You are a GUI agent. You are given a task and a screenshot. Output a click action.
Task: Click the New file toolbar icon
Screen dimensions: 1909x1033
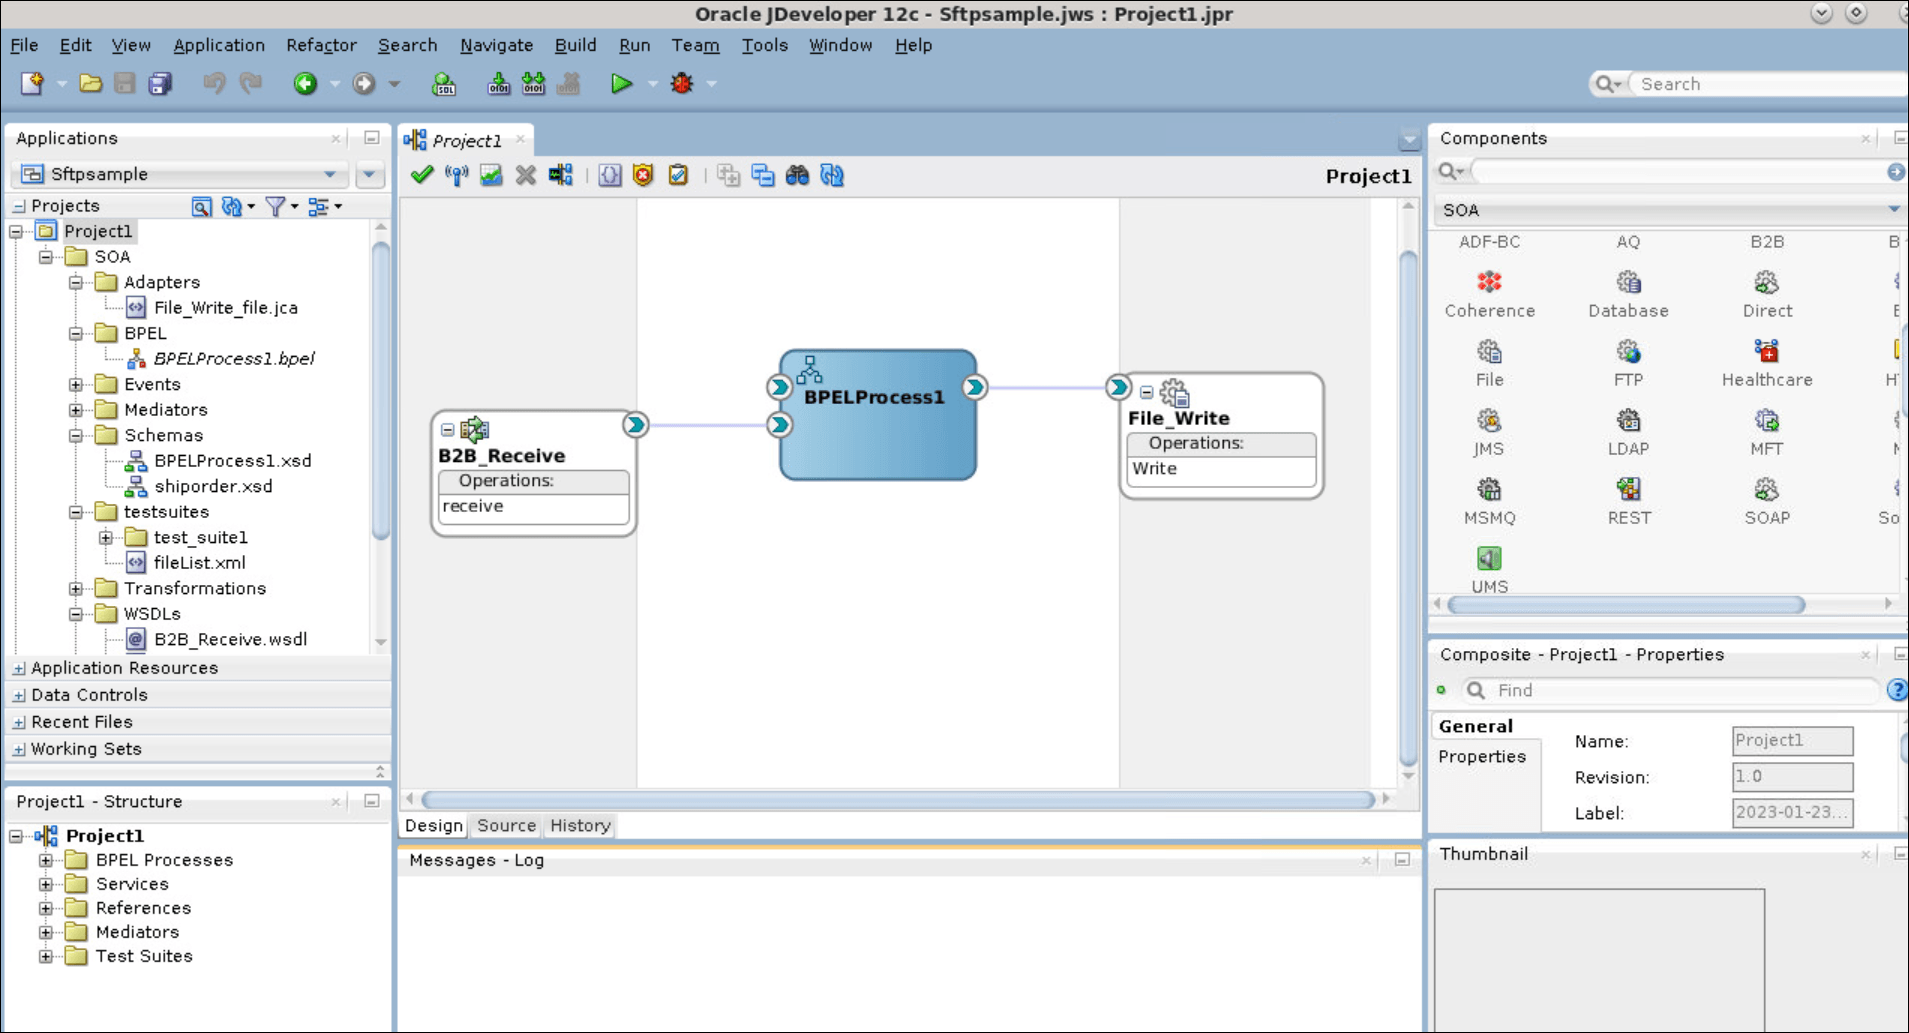32,84
